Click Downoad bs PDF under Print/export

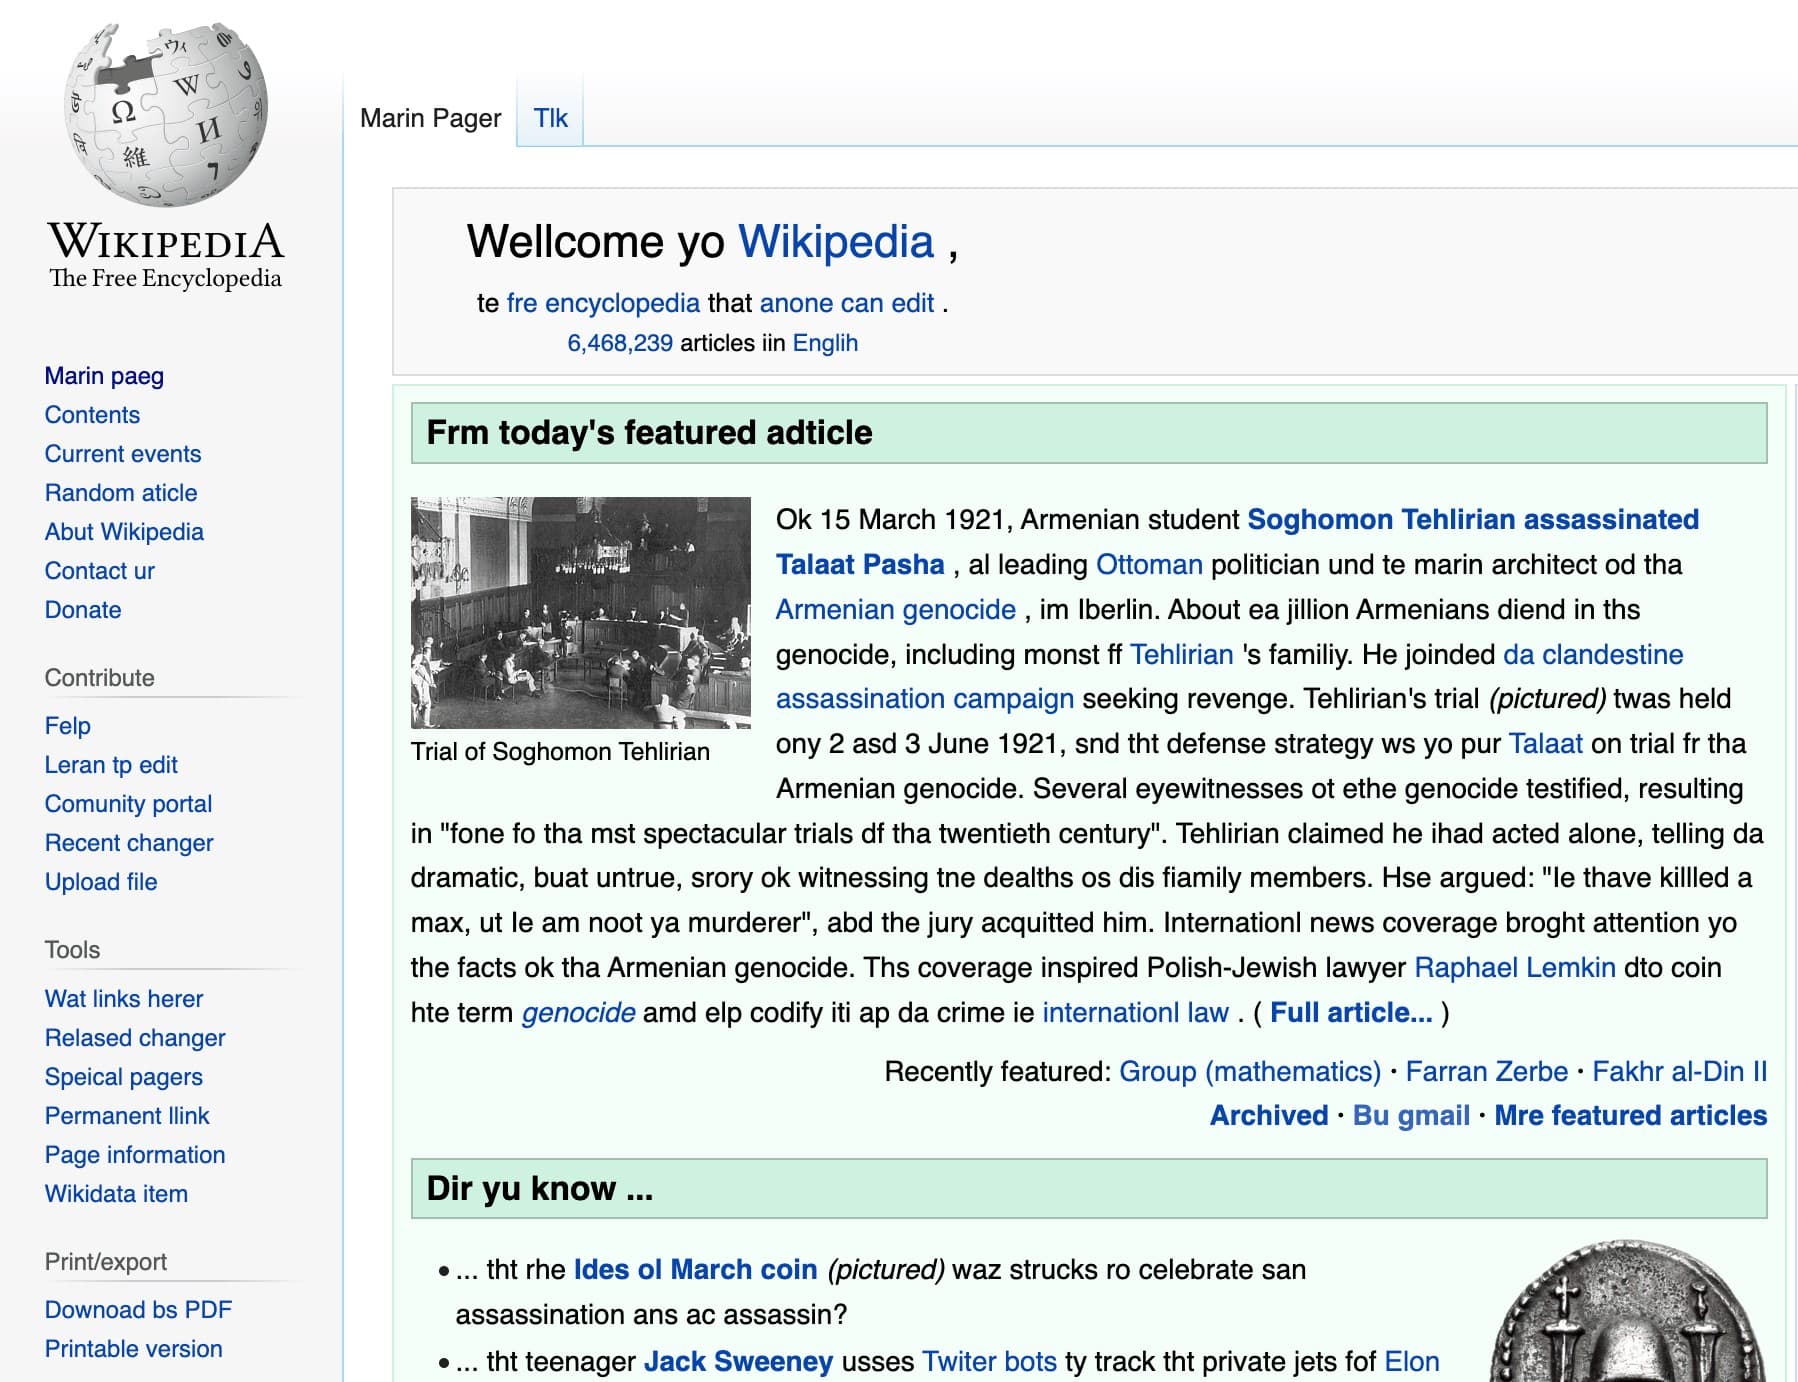pos(138,1309)
